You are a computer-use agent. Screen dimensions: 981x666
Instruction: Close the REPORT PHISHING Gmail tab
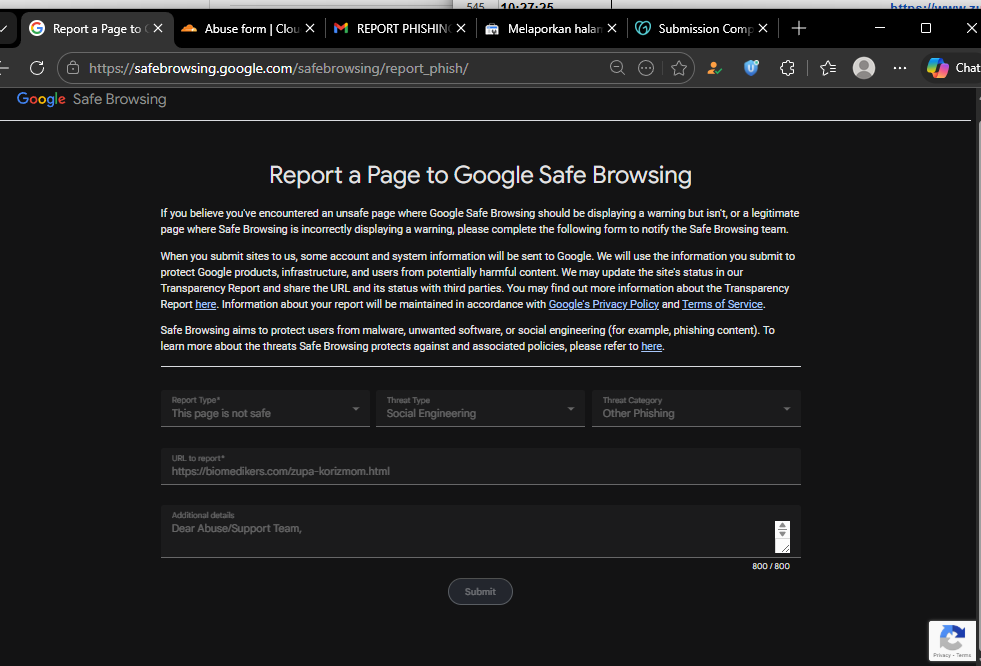point(461,28)
